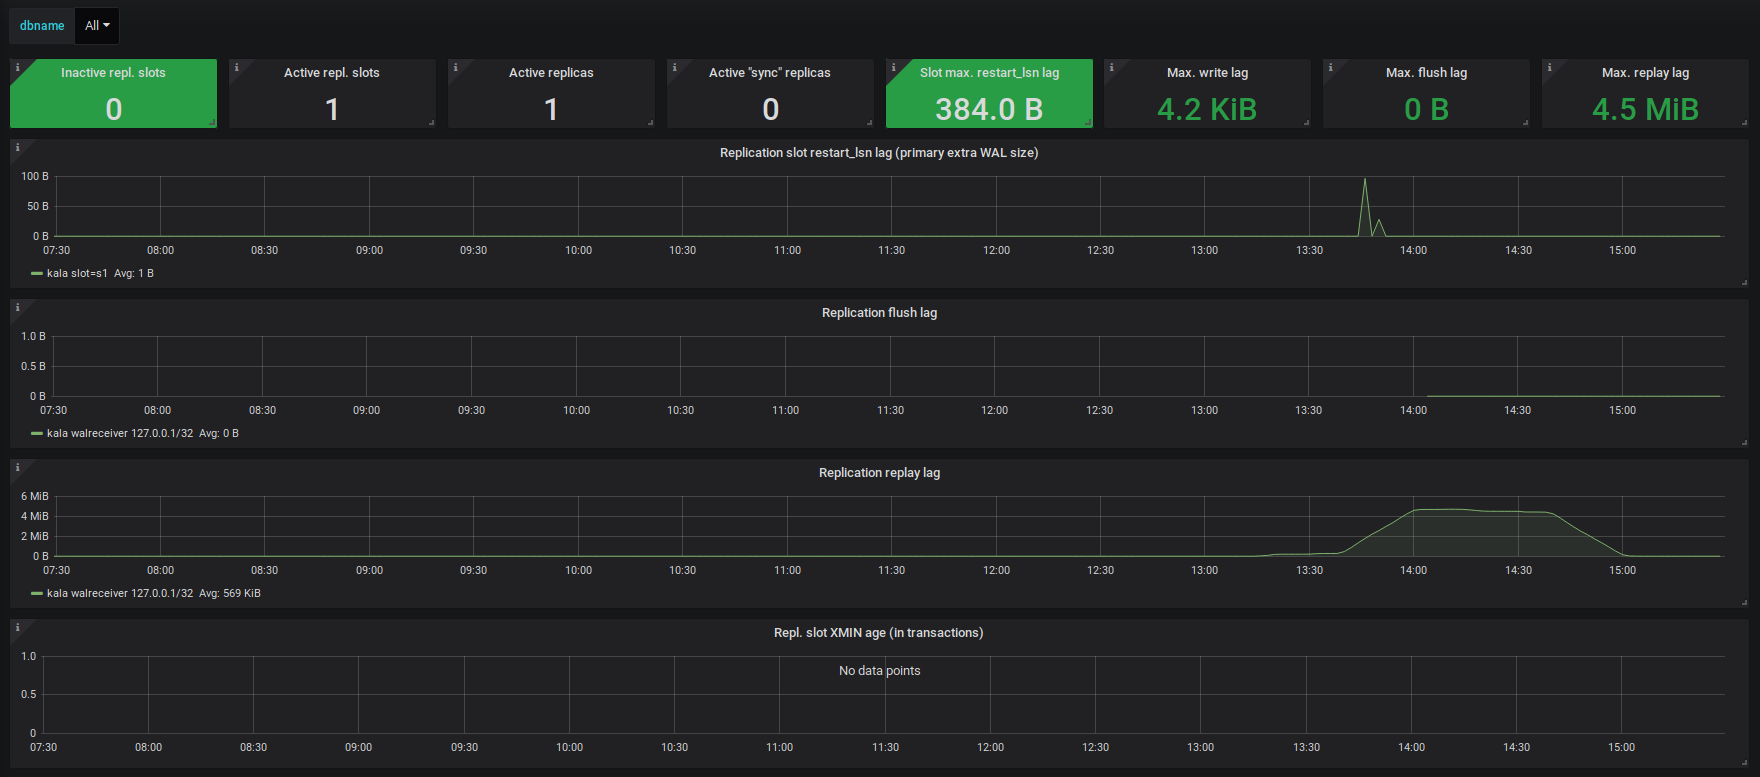Toggle walreceiver series in replay lag legend
1760x777 pixels.
tap(120, 593)
